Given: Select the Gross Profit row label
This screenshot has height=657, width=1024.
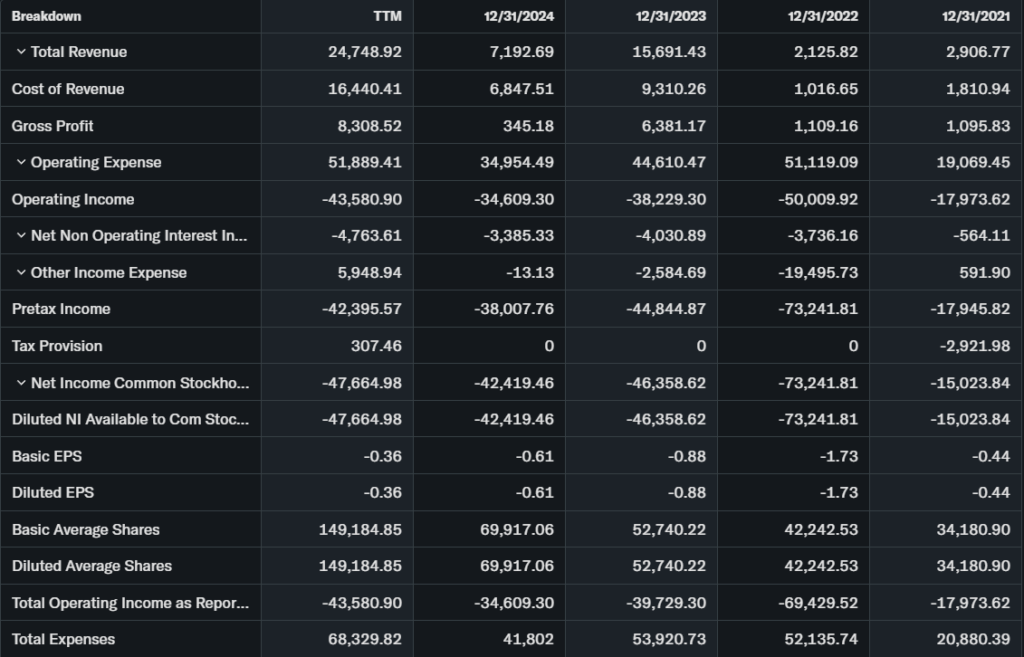Looking at the screenshot, I should click(x=53, y=126).
